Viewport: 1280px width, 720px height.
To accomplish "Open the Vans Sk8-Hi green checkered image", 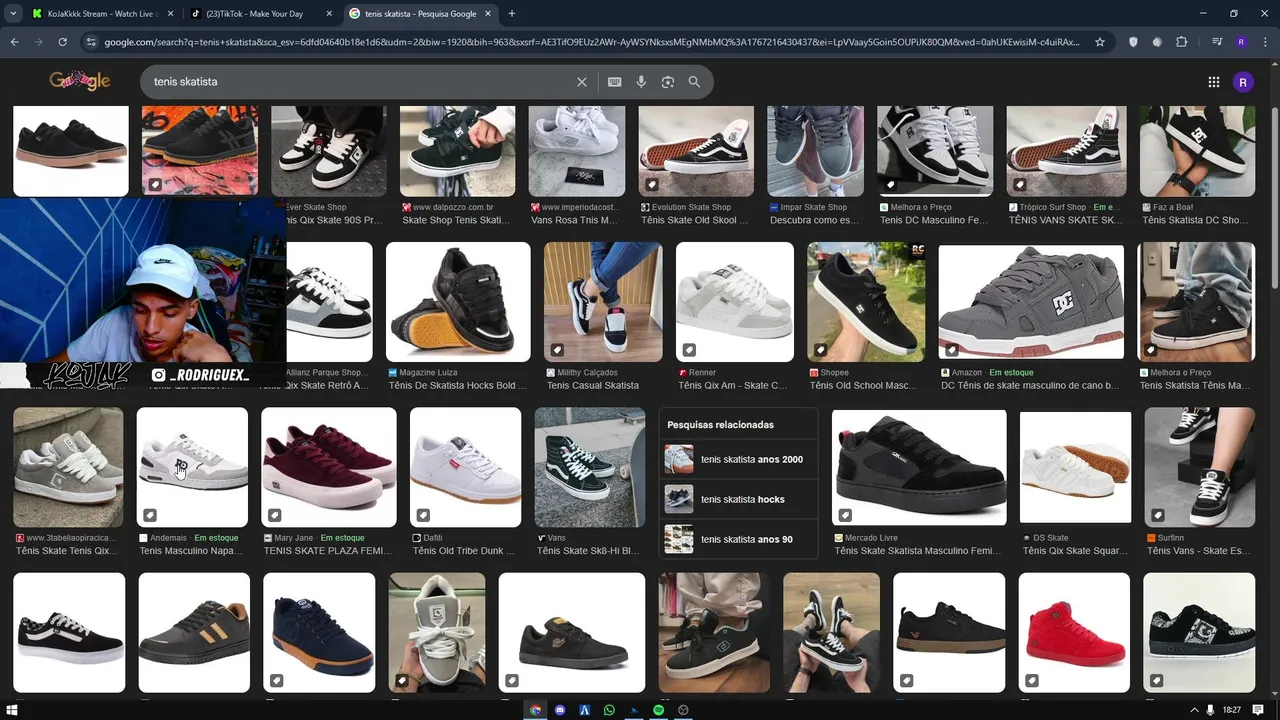I will 590,467.
